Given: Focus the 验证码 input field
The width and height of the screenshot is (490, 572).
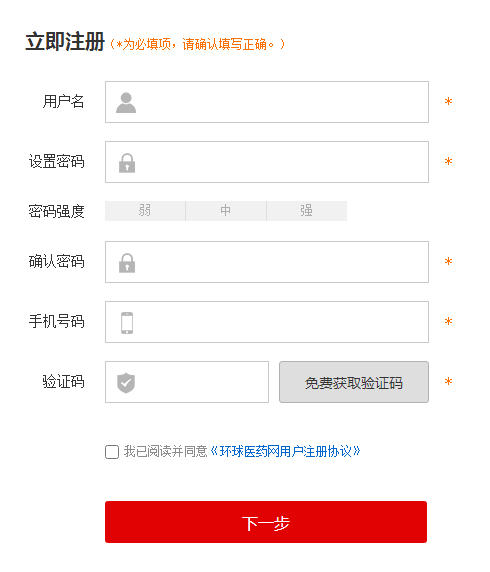Looking at the screenshot, I should pyautogui.click(x=187, y=382).
